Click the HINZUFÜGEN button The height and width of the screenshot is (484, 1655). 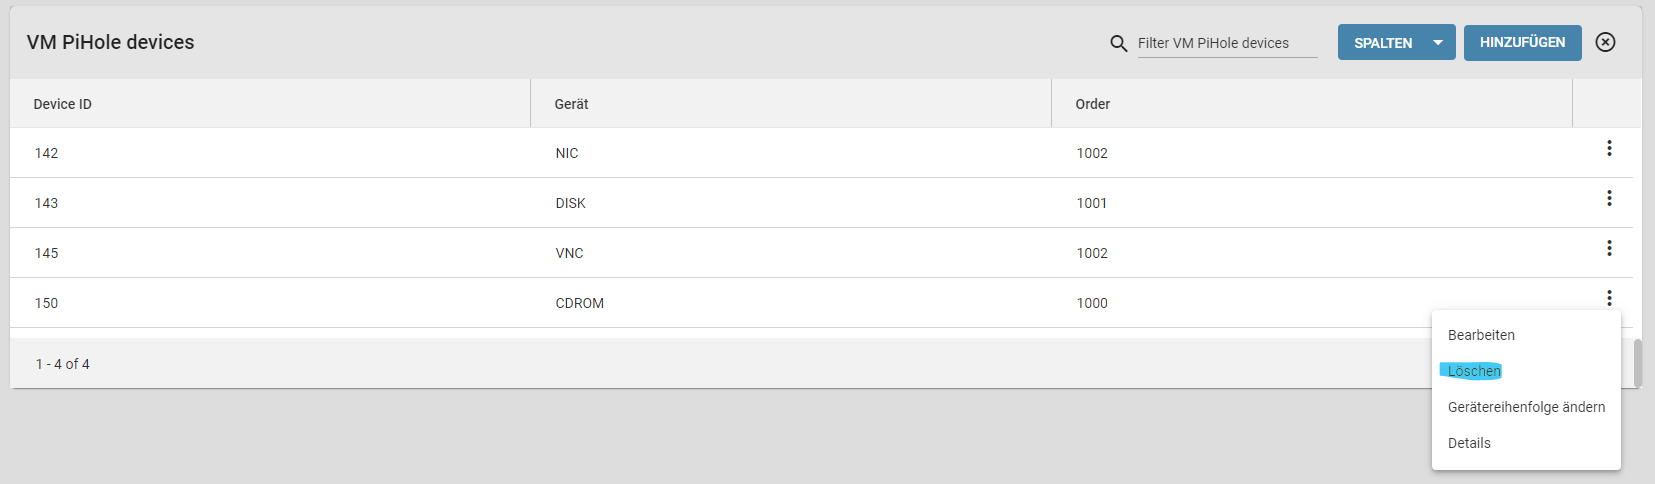pyautogui.click(x=1522, y=43)
